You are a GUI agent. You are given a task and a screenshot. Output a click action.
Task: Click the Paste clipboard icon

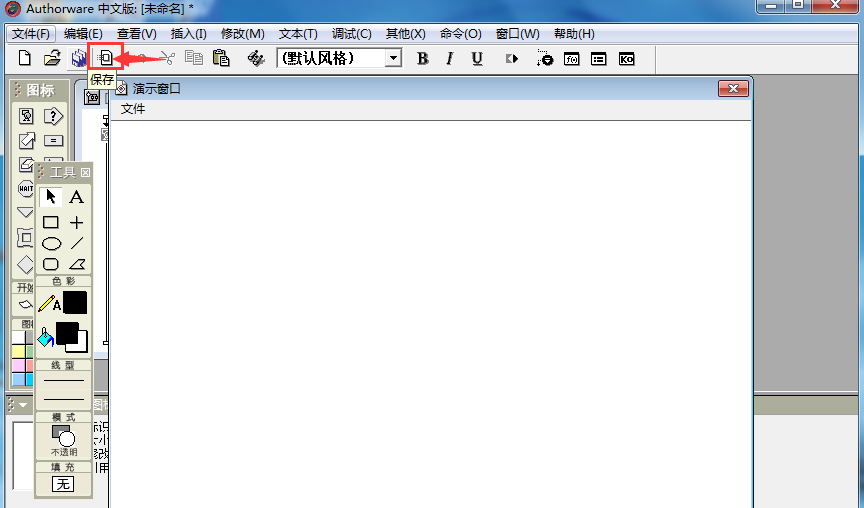tap(221, 58)
